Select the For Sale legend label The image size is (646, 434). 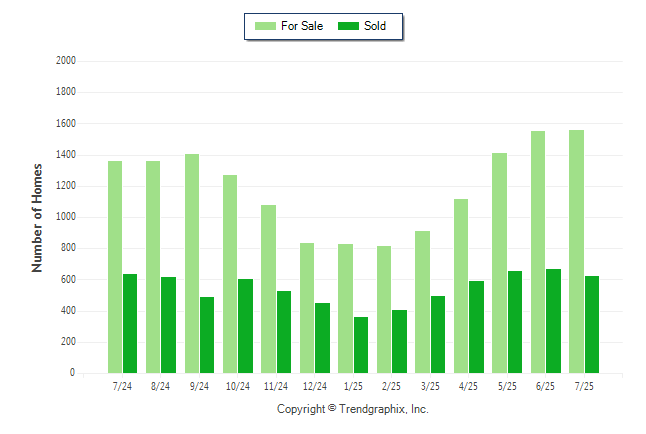coord(302,26)
